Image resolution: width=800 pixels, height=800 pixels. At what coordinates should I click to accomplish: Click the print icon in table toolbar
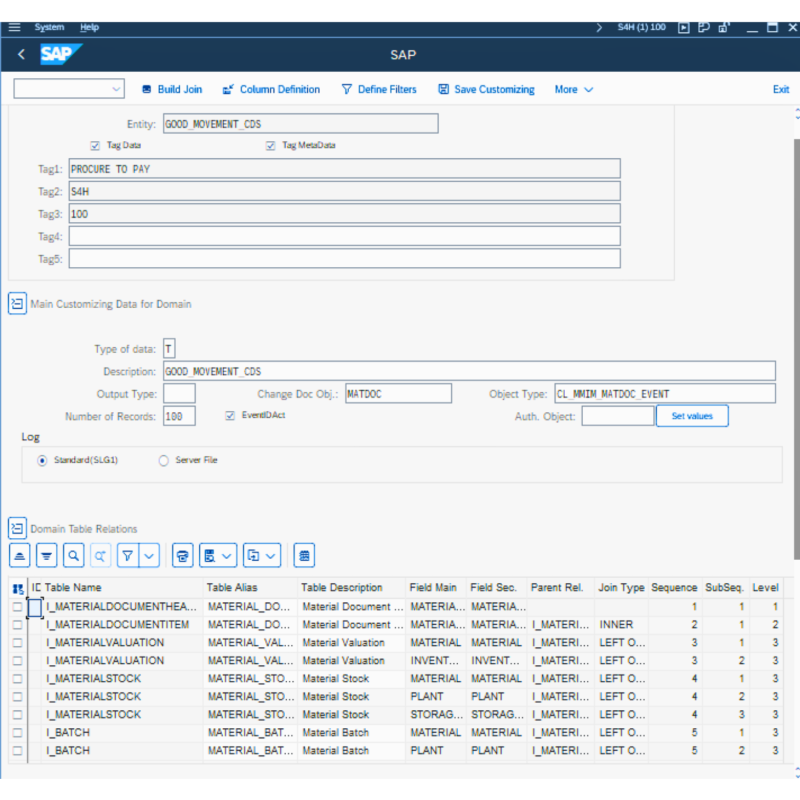click(x=182, y=555)
